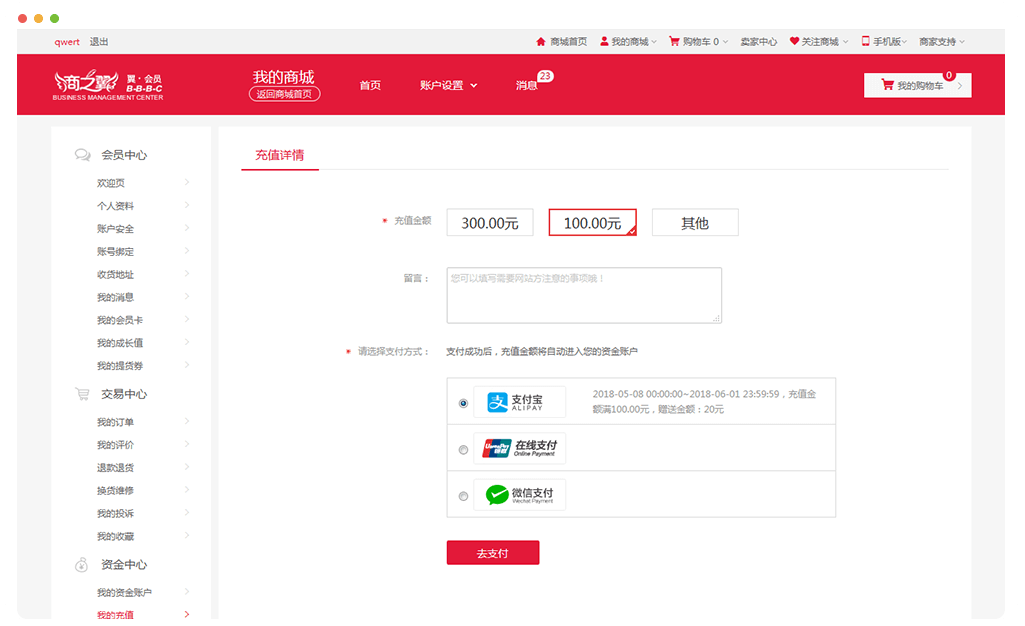Viewport: 1025px width, 626px height.
Task: Go to 首页 in the red navigation bar
Action: coord(370,86)
